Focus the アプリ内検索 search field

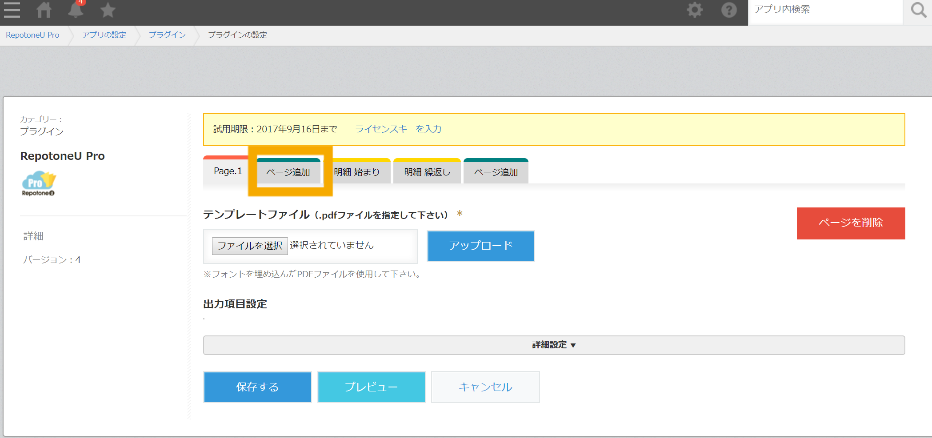click(825, 11)
